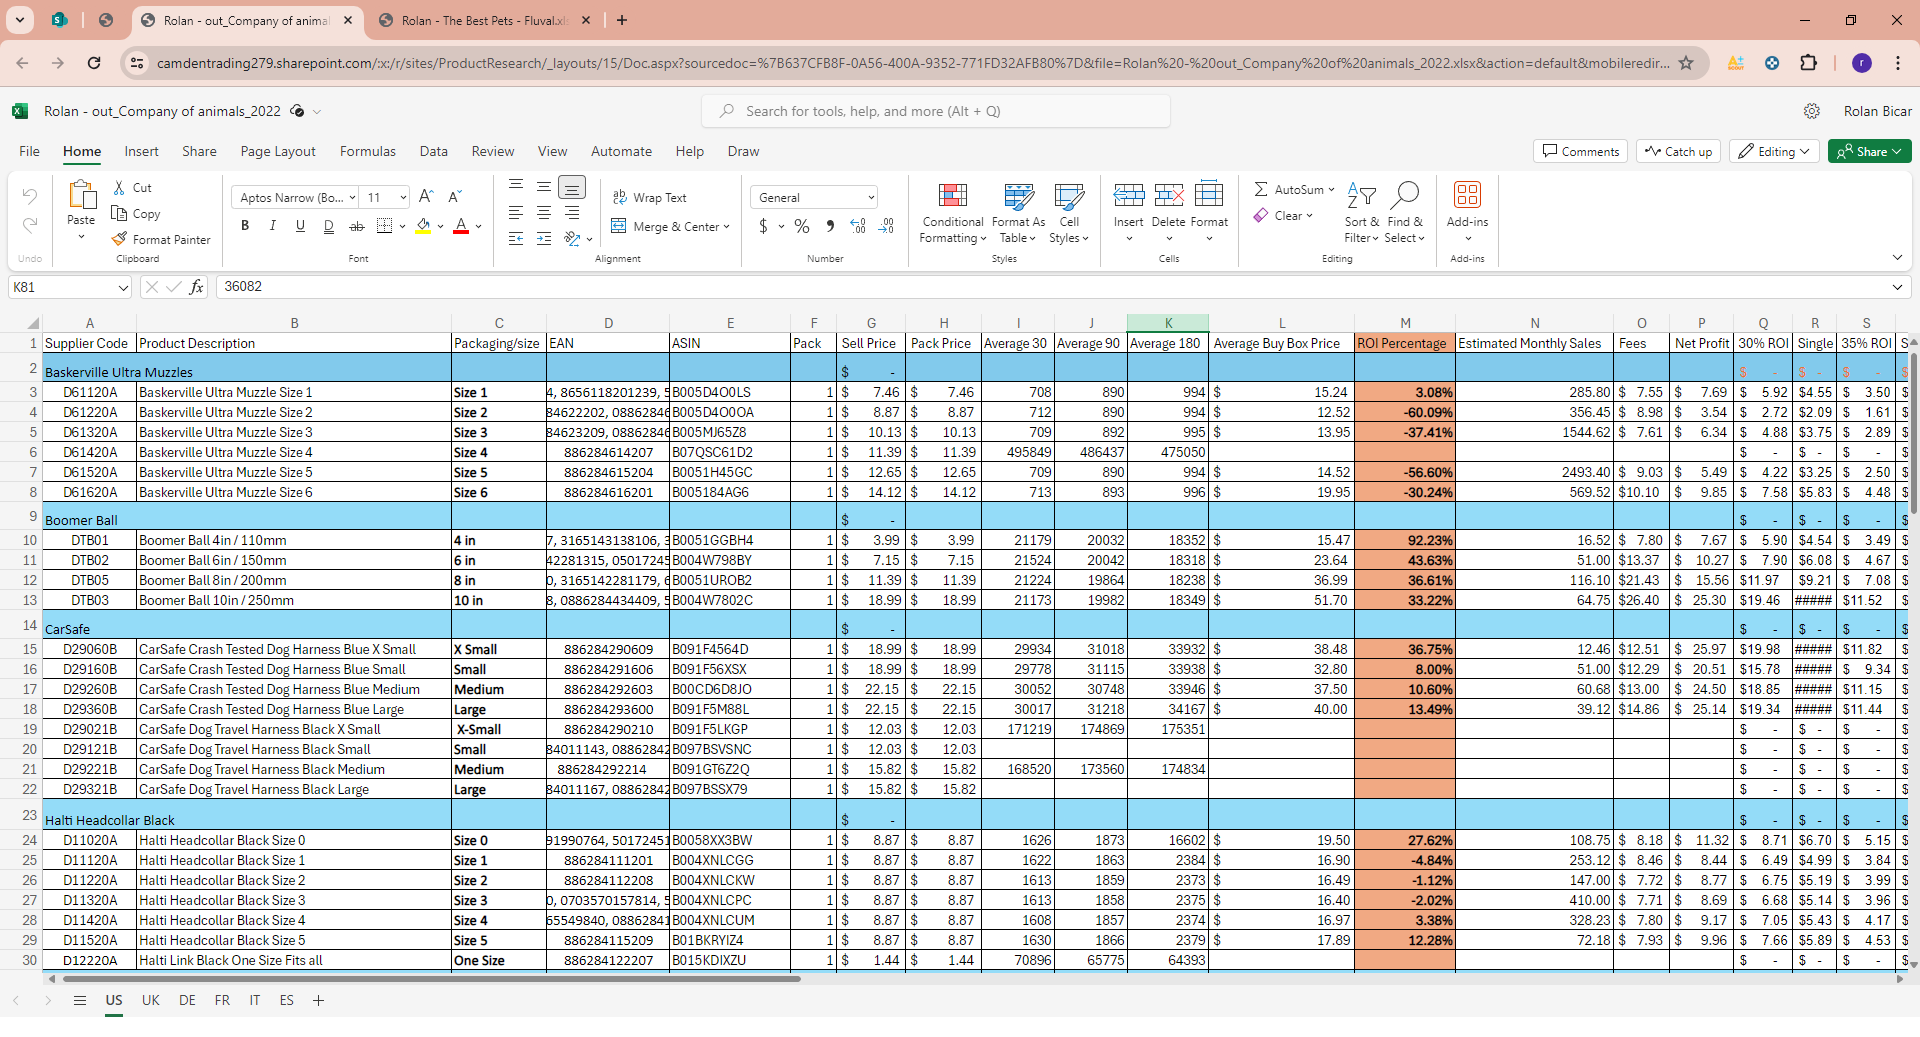Click the horizontal scrollbar thumb
This screenshot has width=1920, height=1037.
(431, 979)
